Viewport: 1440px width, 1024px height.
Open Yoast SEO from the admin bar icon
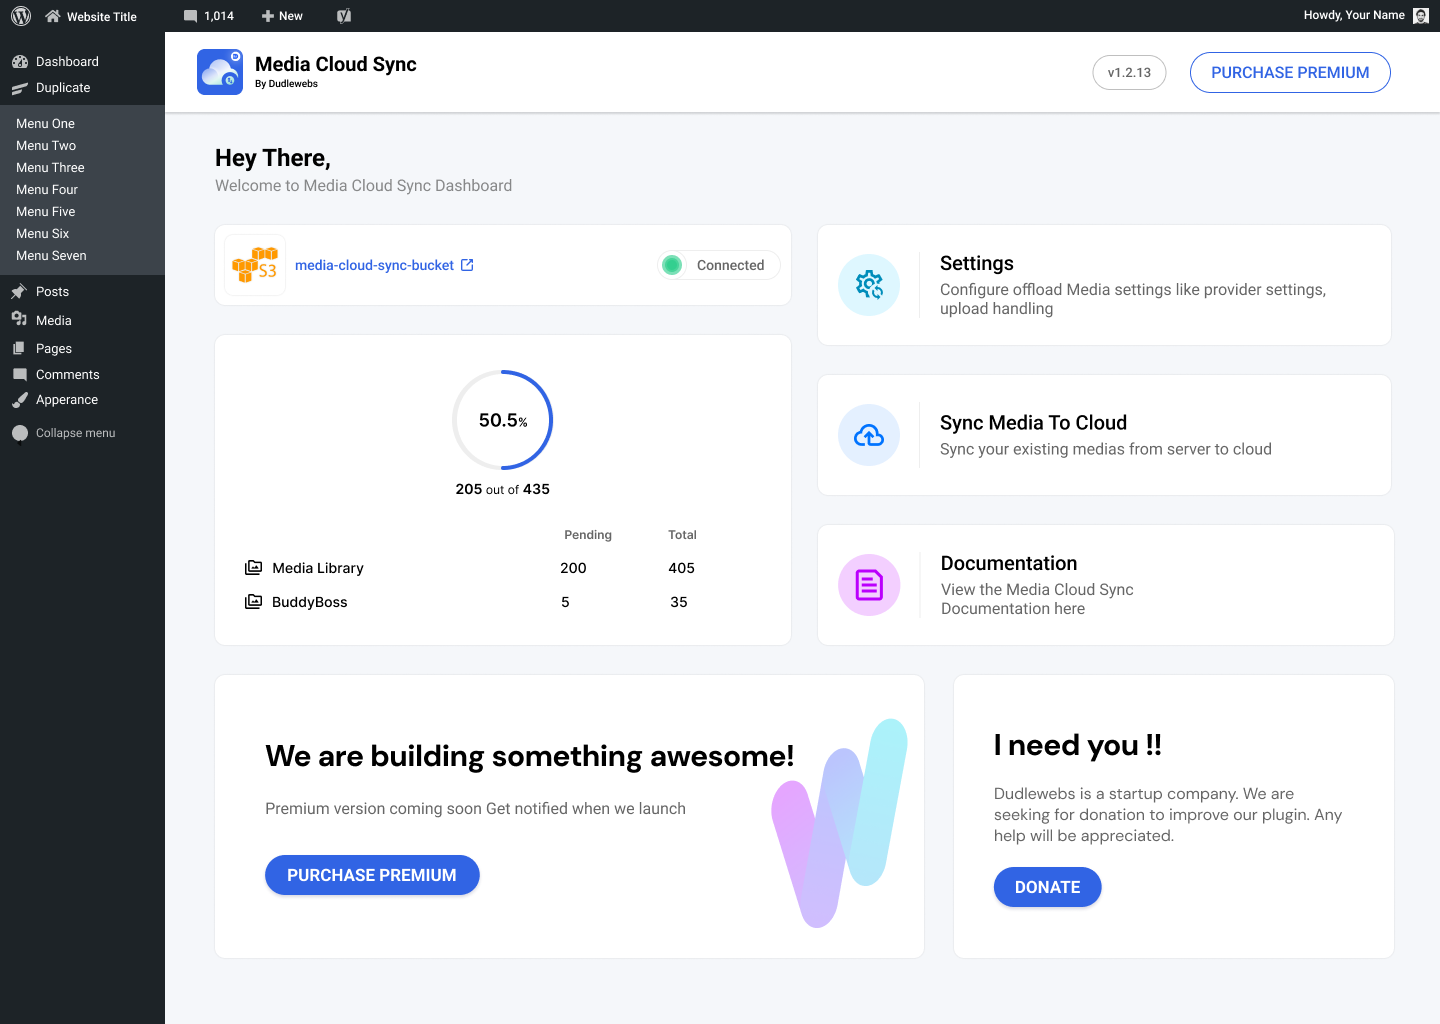point(344,15)
